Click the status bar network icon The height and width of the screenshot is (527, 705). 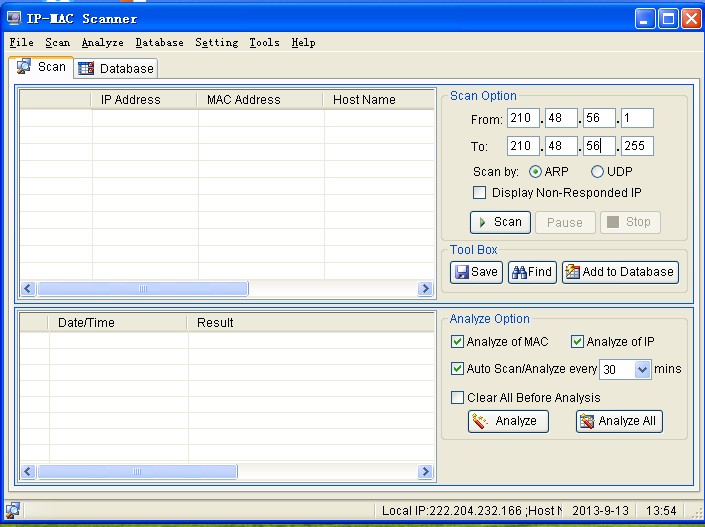[x=12, y=510]
